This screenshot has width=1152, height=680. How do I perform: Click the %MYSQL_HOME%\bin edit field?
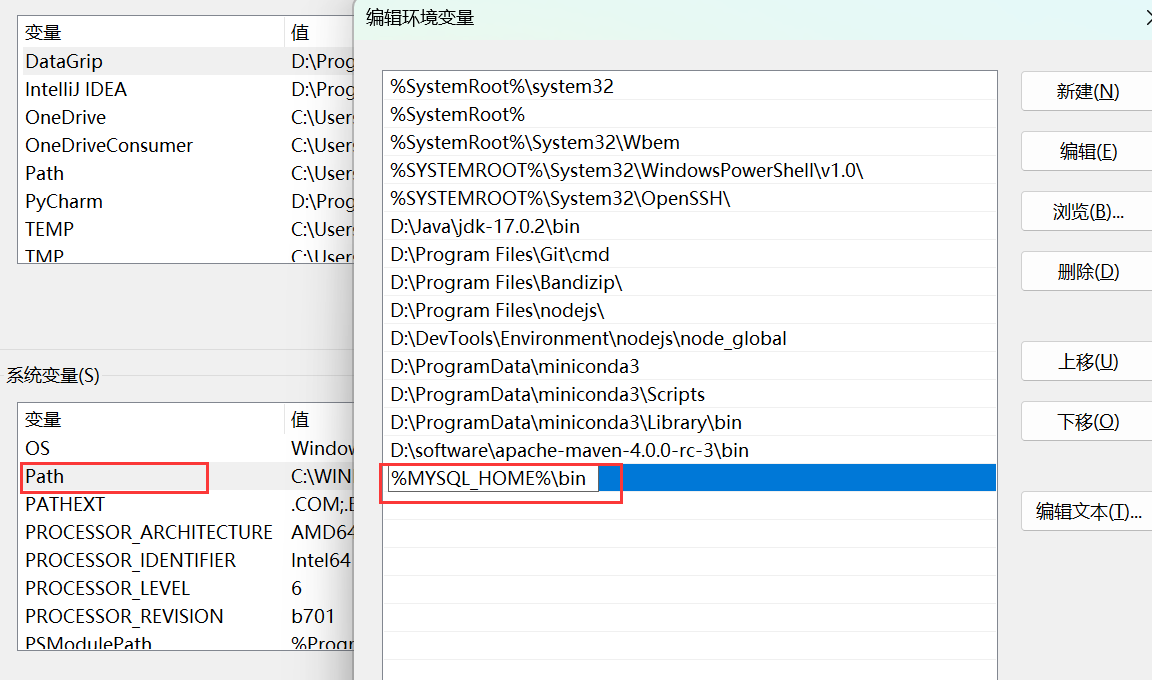[x=493, y=479]
